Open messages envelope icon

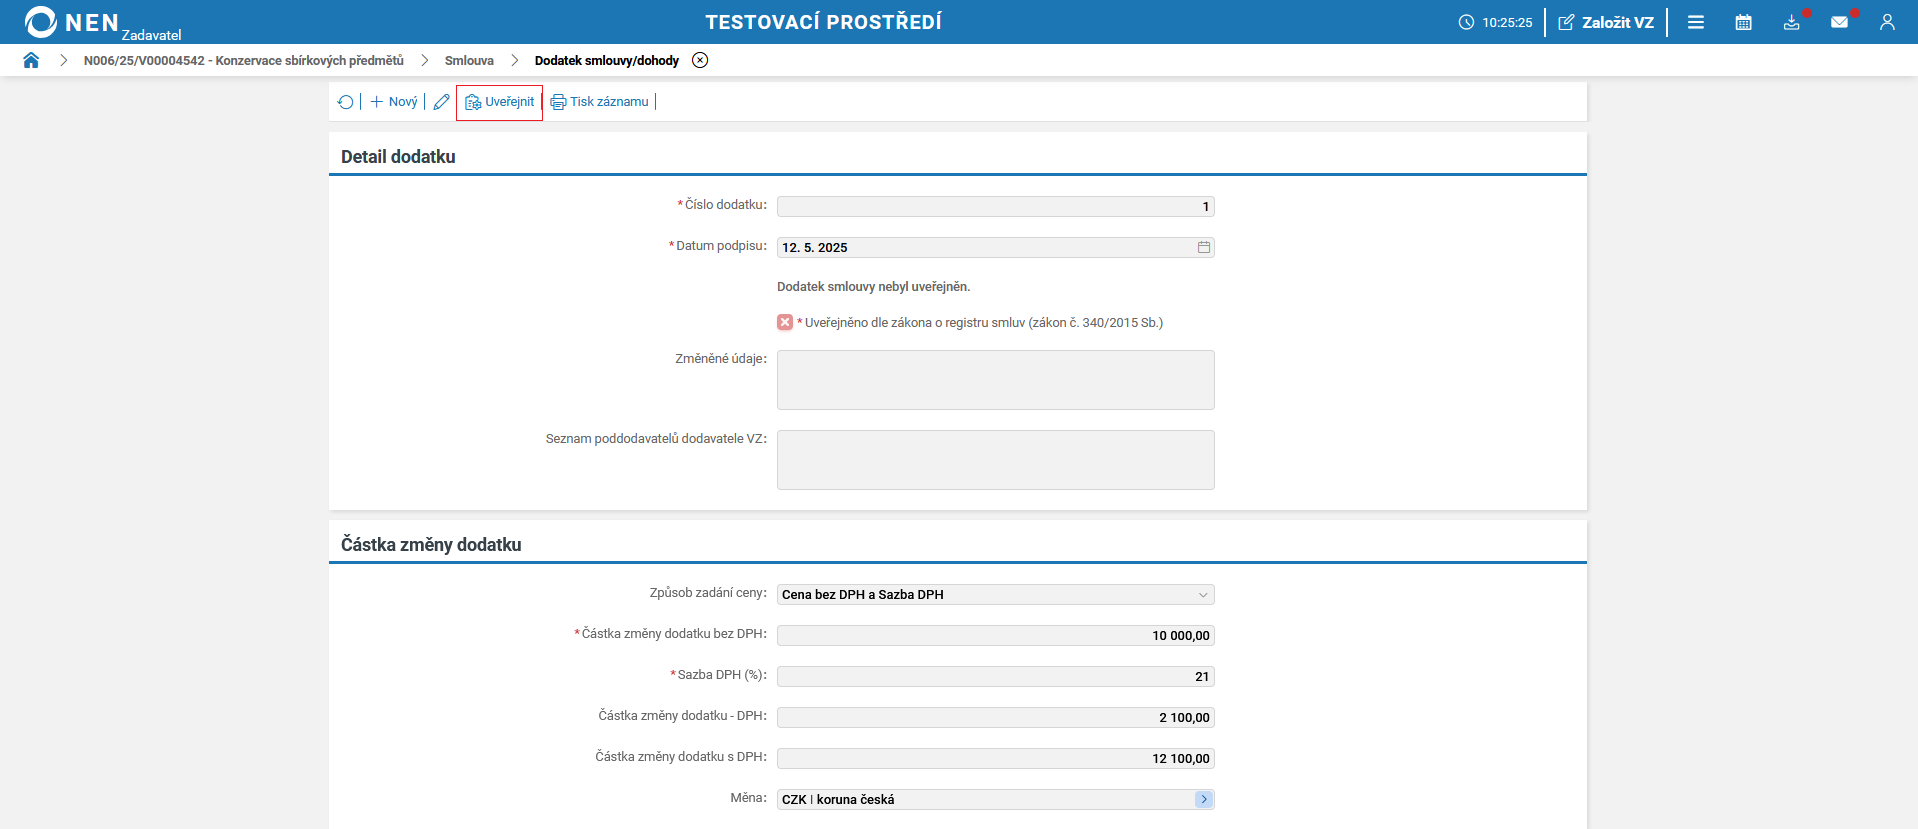click(1839, 22)
